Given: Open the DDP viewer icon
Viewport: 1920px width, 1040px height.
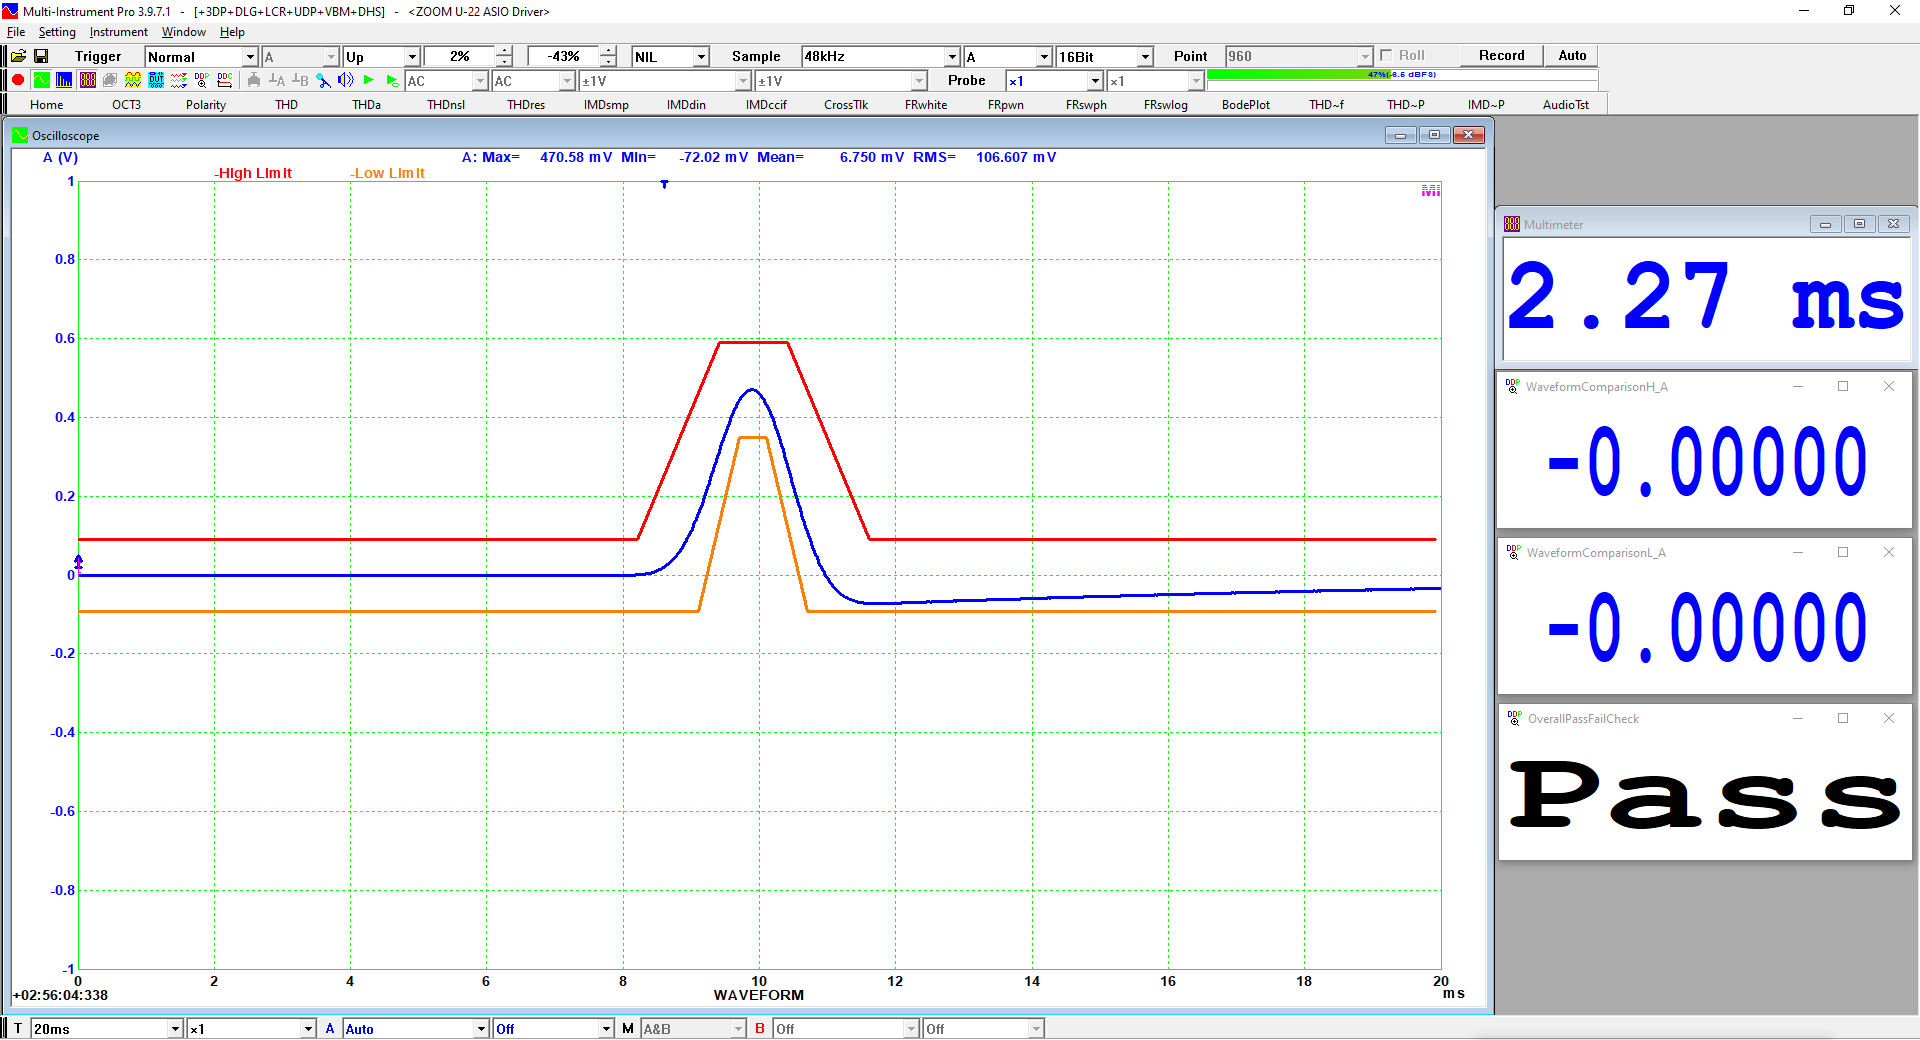Looking at the screenshot, I should click(x=202, y=80).
